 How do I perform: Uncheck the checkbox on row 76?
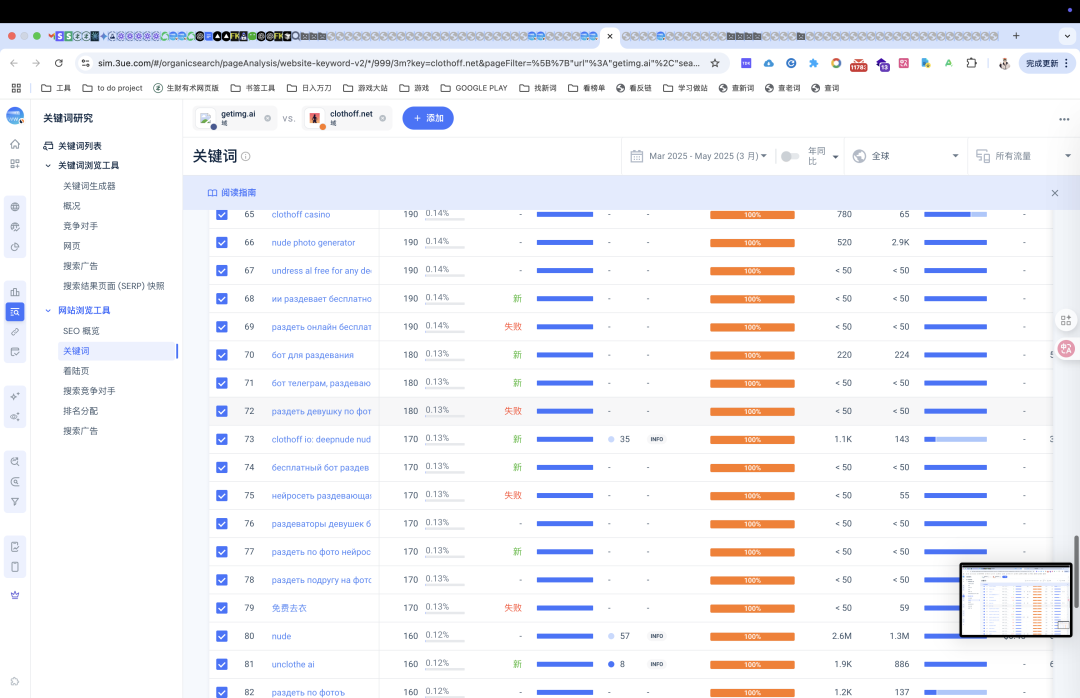pos(222,524)
